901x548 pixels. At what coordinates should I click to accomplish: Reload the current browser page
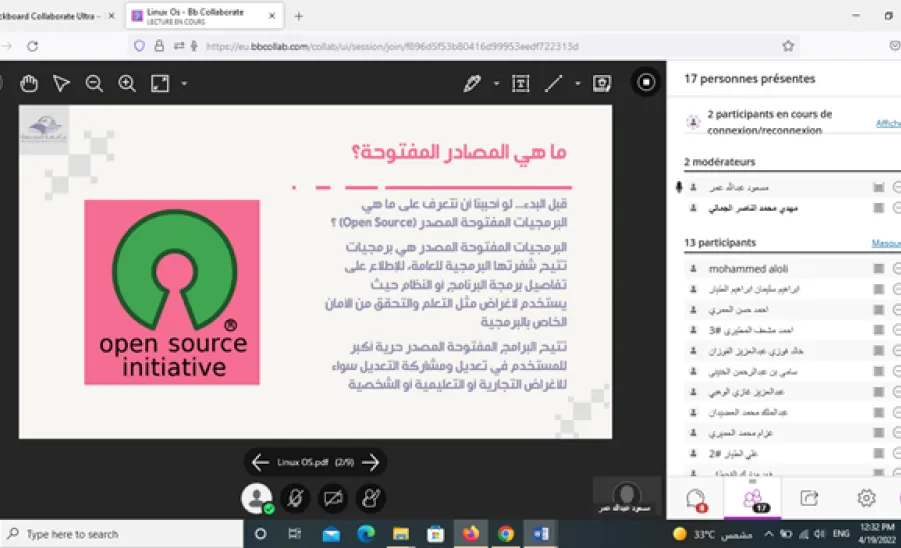(x=33, y=46)
